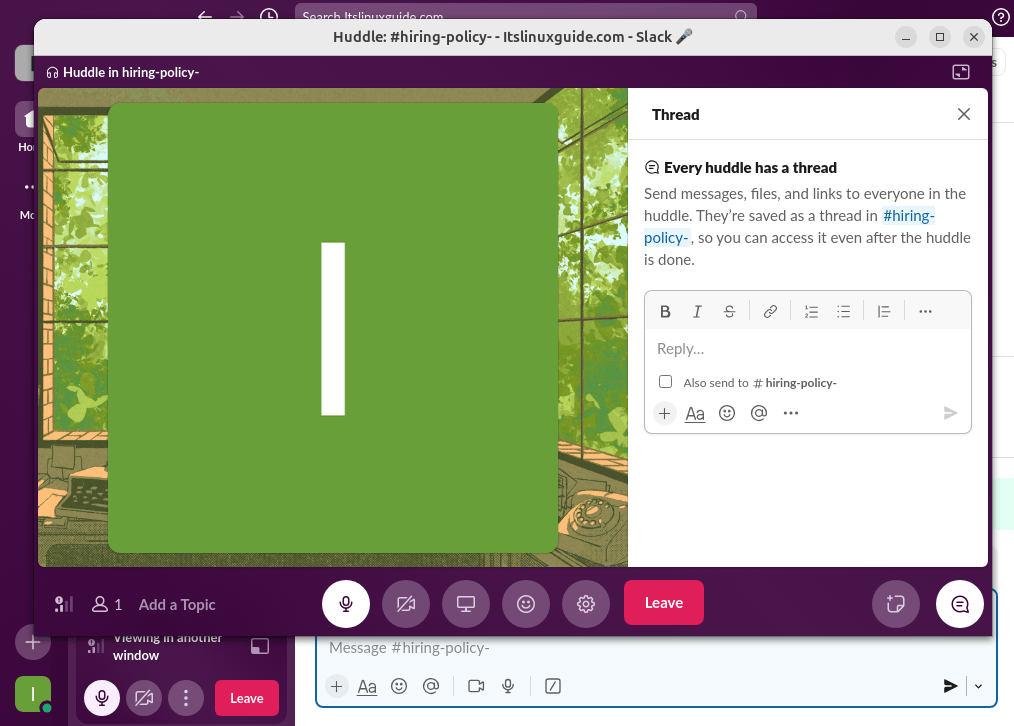The image size is (1014, 726).
Task: Click the #hiring-policy- channel link
Action: tap(909, 216)
